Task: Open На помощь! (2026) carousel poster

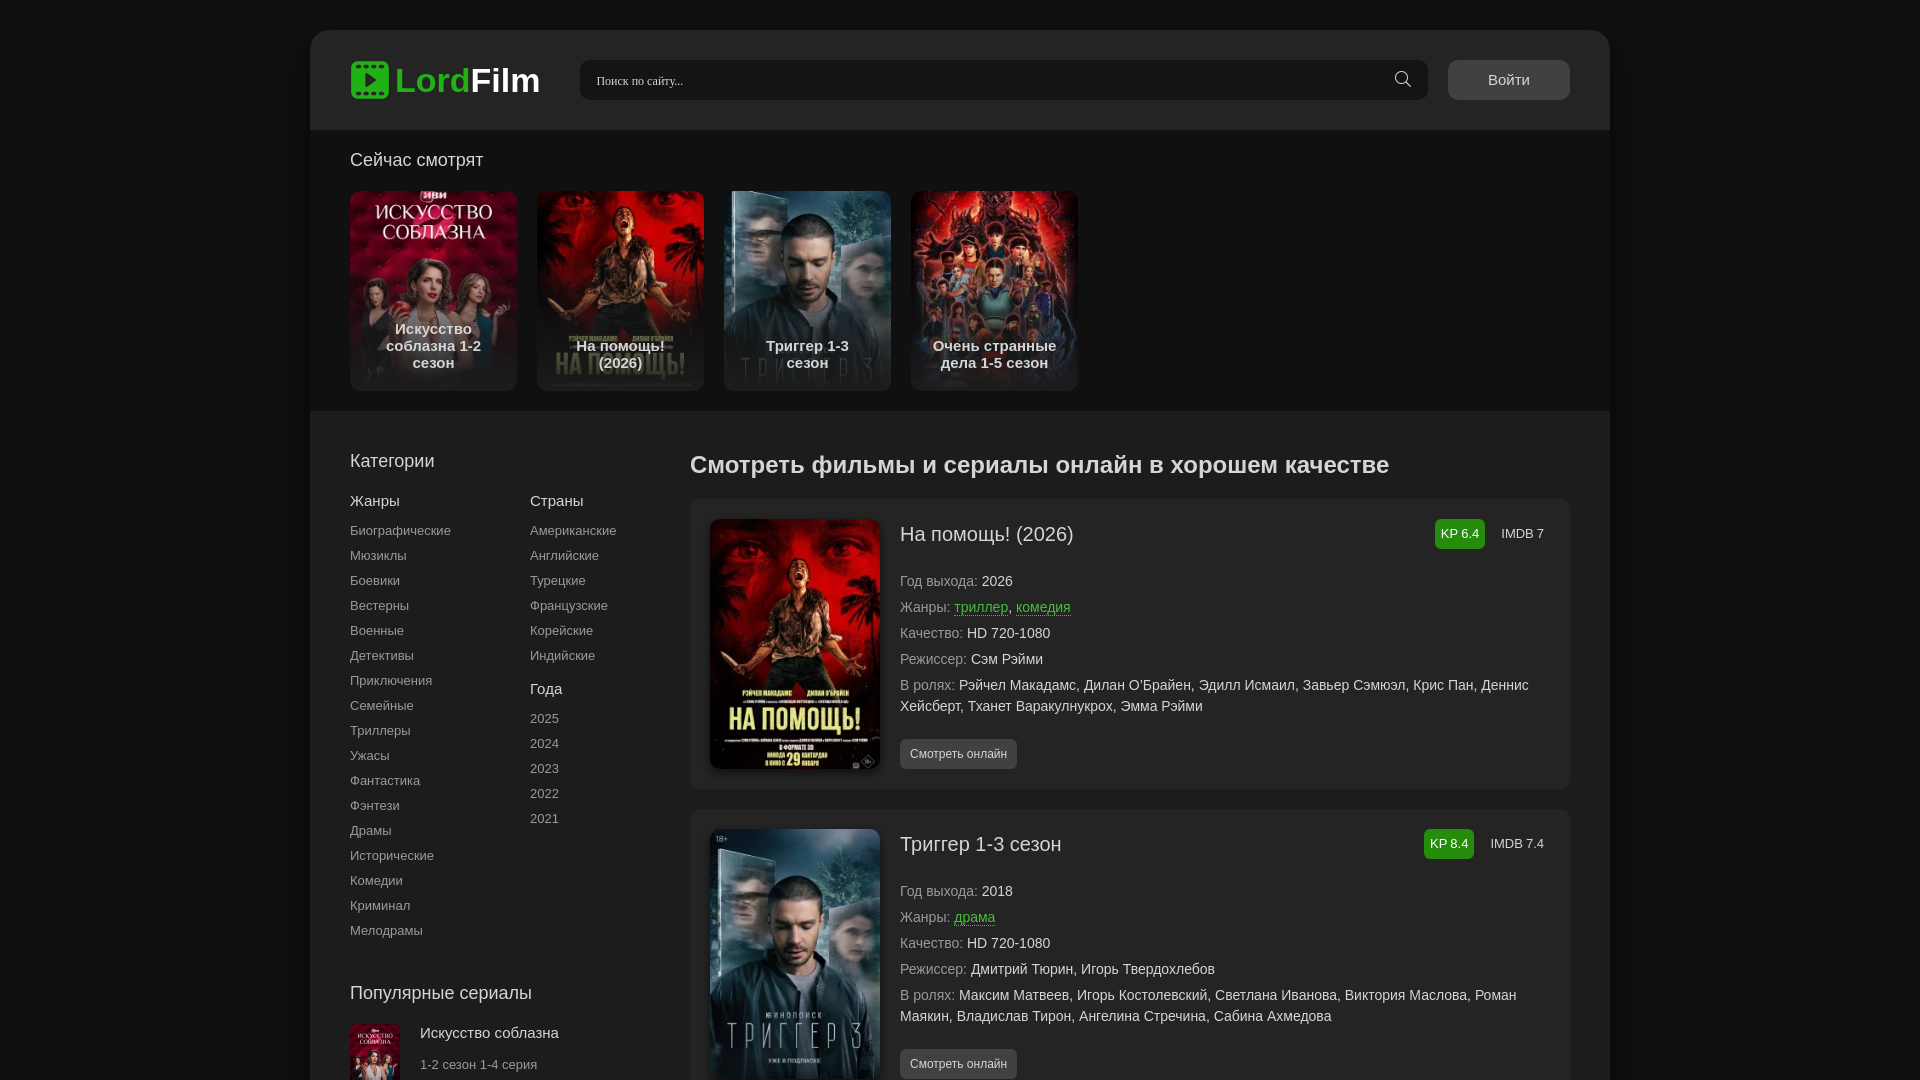Action: coord(620,291)
